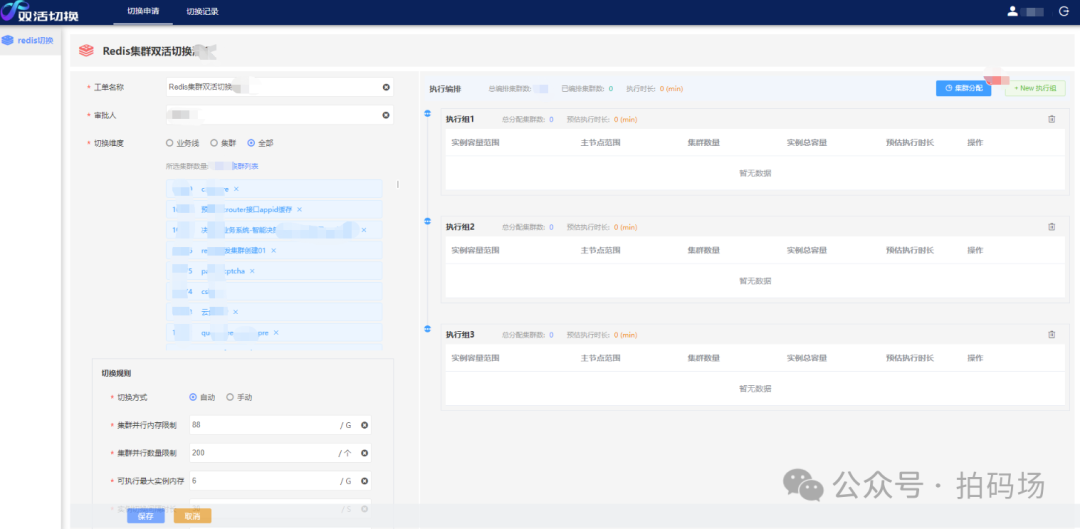1080x529 pixels.
Task: Click the 实例容量范围 column header in 执行组1
Action: pyautogui.click(x=475, y=143)
